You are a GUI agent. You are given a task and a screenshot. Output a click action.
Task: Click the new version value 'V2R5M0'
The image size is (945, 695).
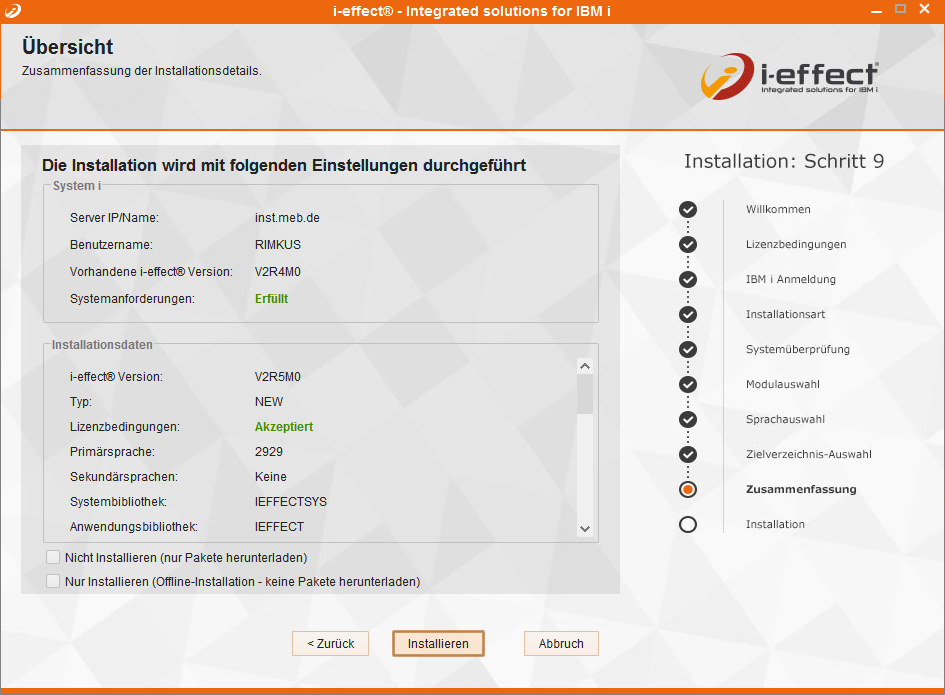(x=277, y=377)
